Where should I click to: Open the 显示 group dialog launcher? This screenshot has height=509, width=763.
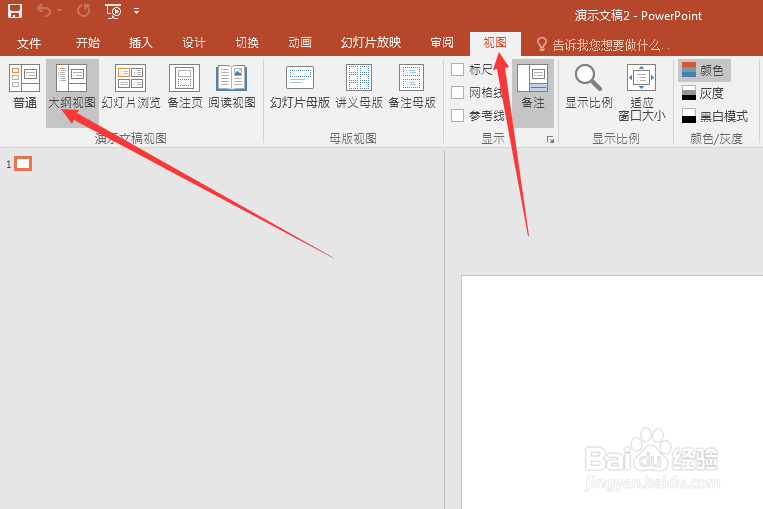[x=550, y=140]
